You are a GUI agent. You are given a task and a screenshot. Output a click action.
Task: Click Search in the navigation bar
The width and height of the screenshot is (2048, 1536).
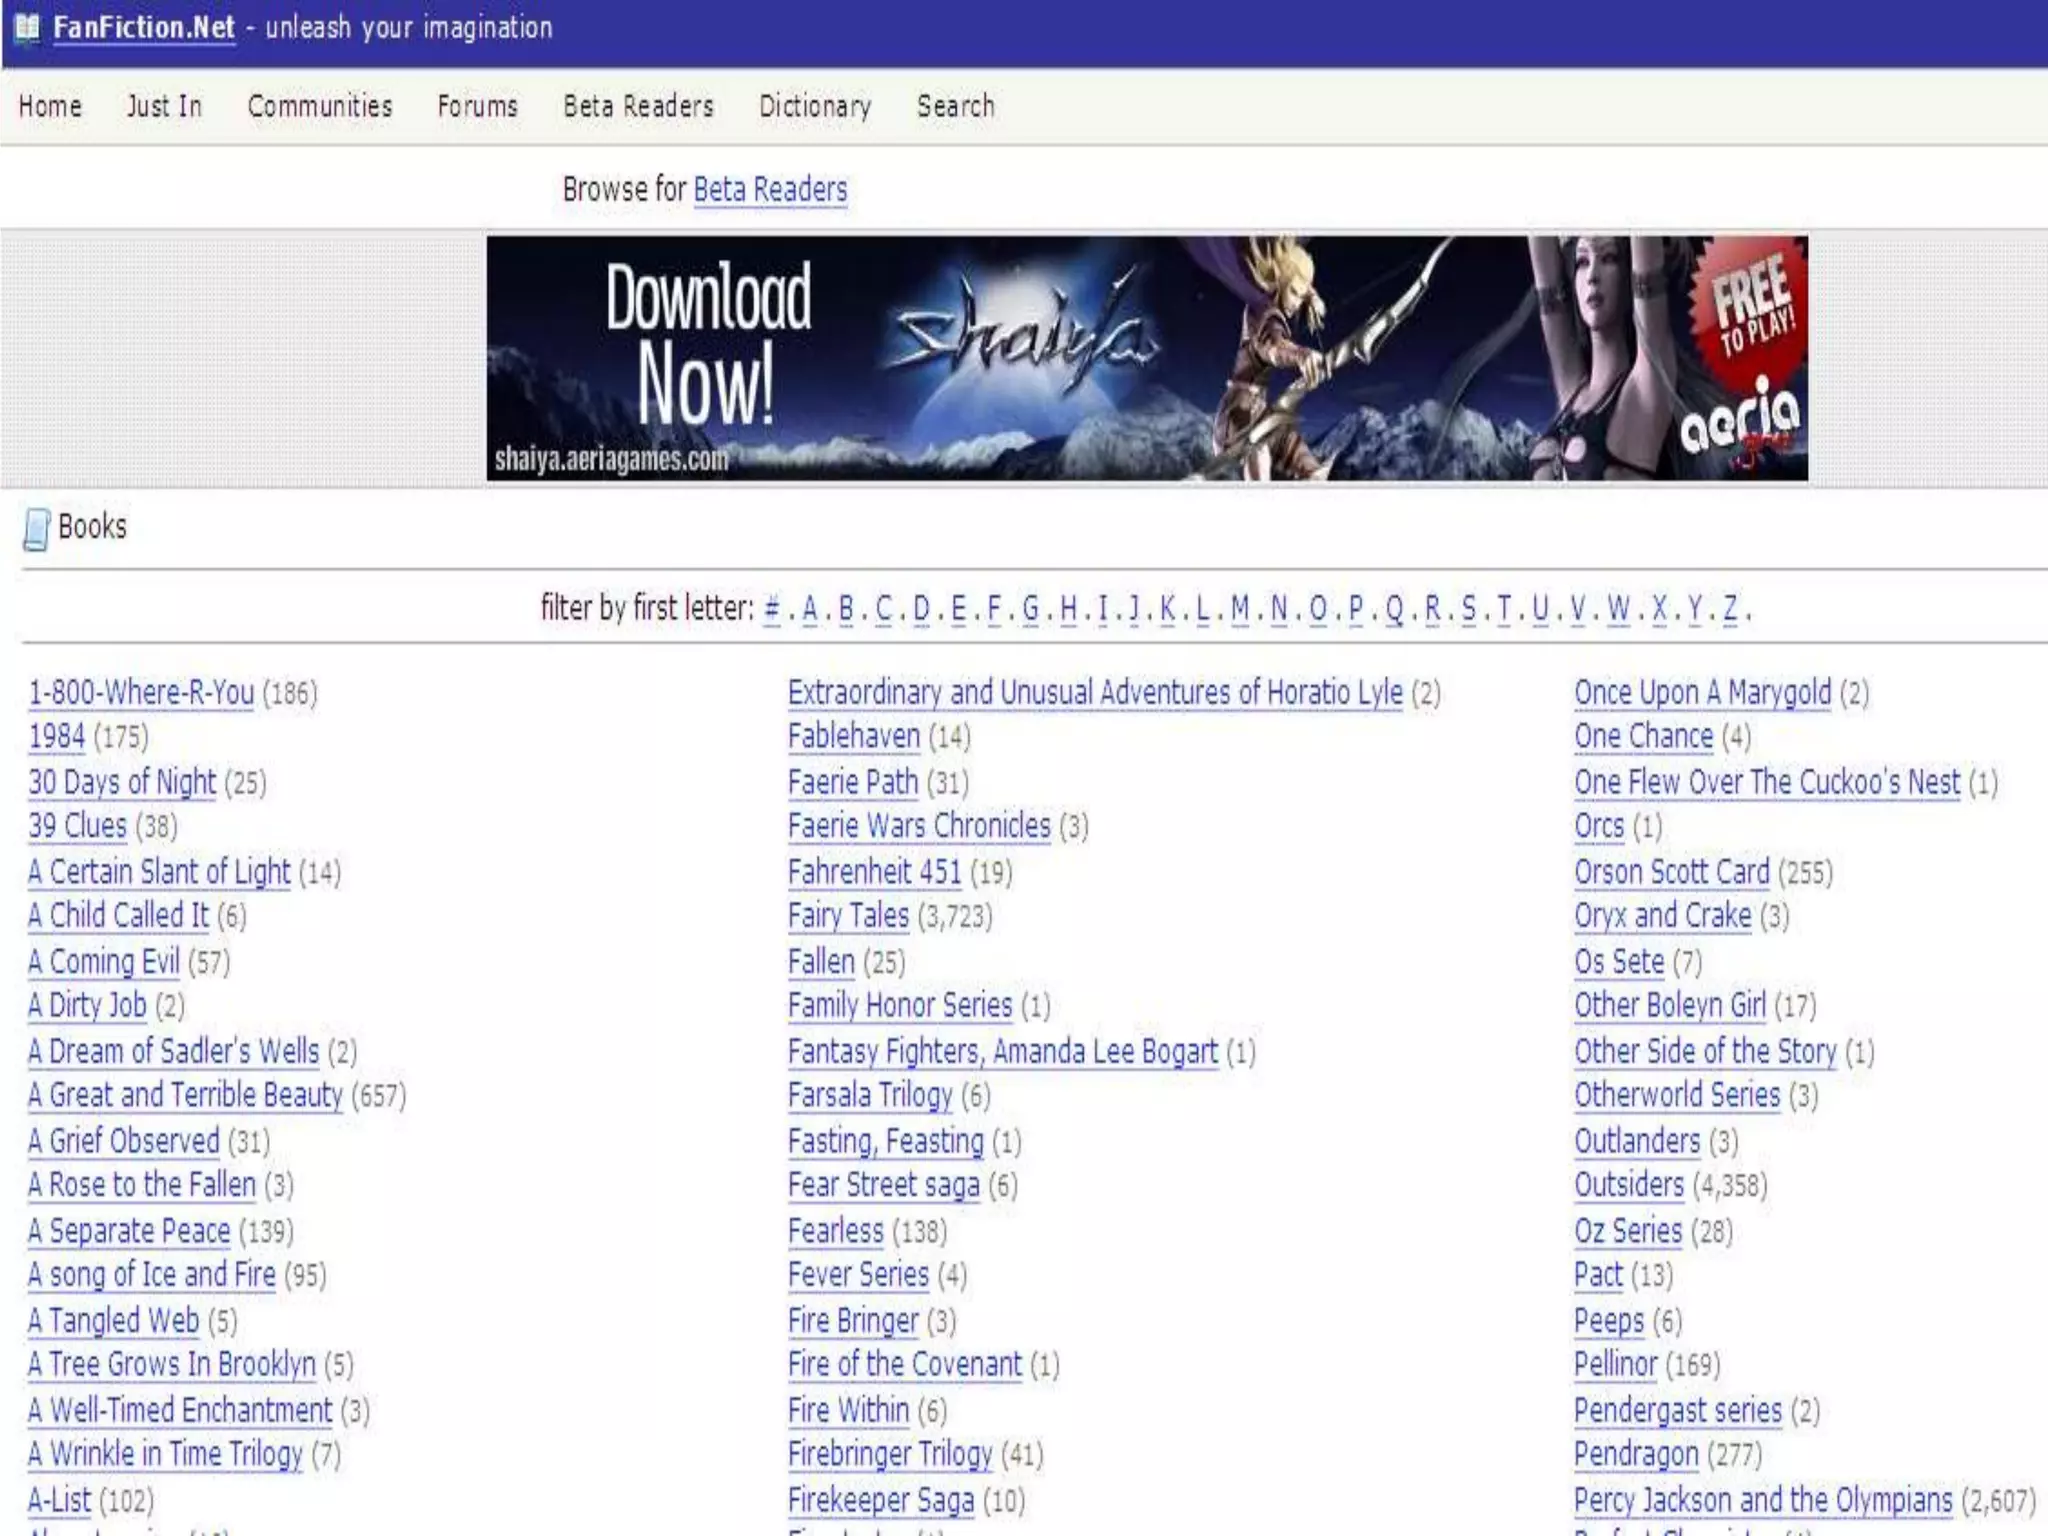click(x=955, y=106)
